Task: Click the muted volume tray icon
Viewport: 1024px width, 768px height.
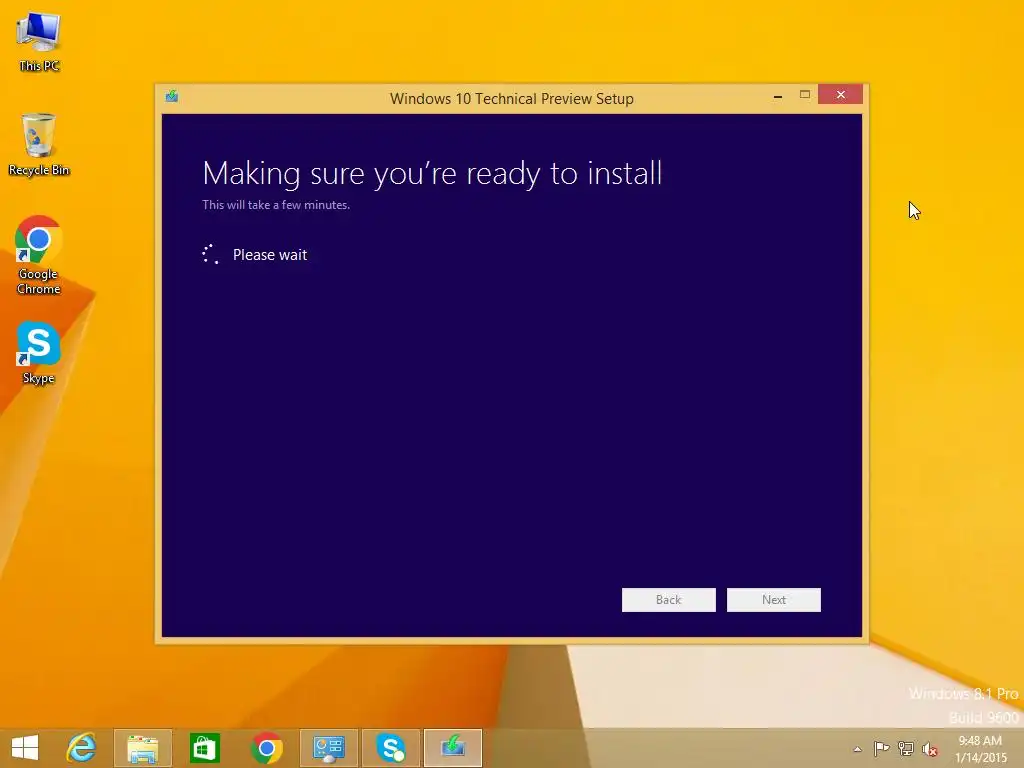Action: 930,749
